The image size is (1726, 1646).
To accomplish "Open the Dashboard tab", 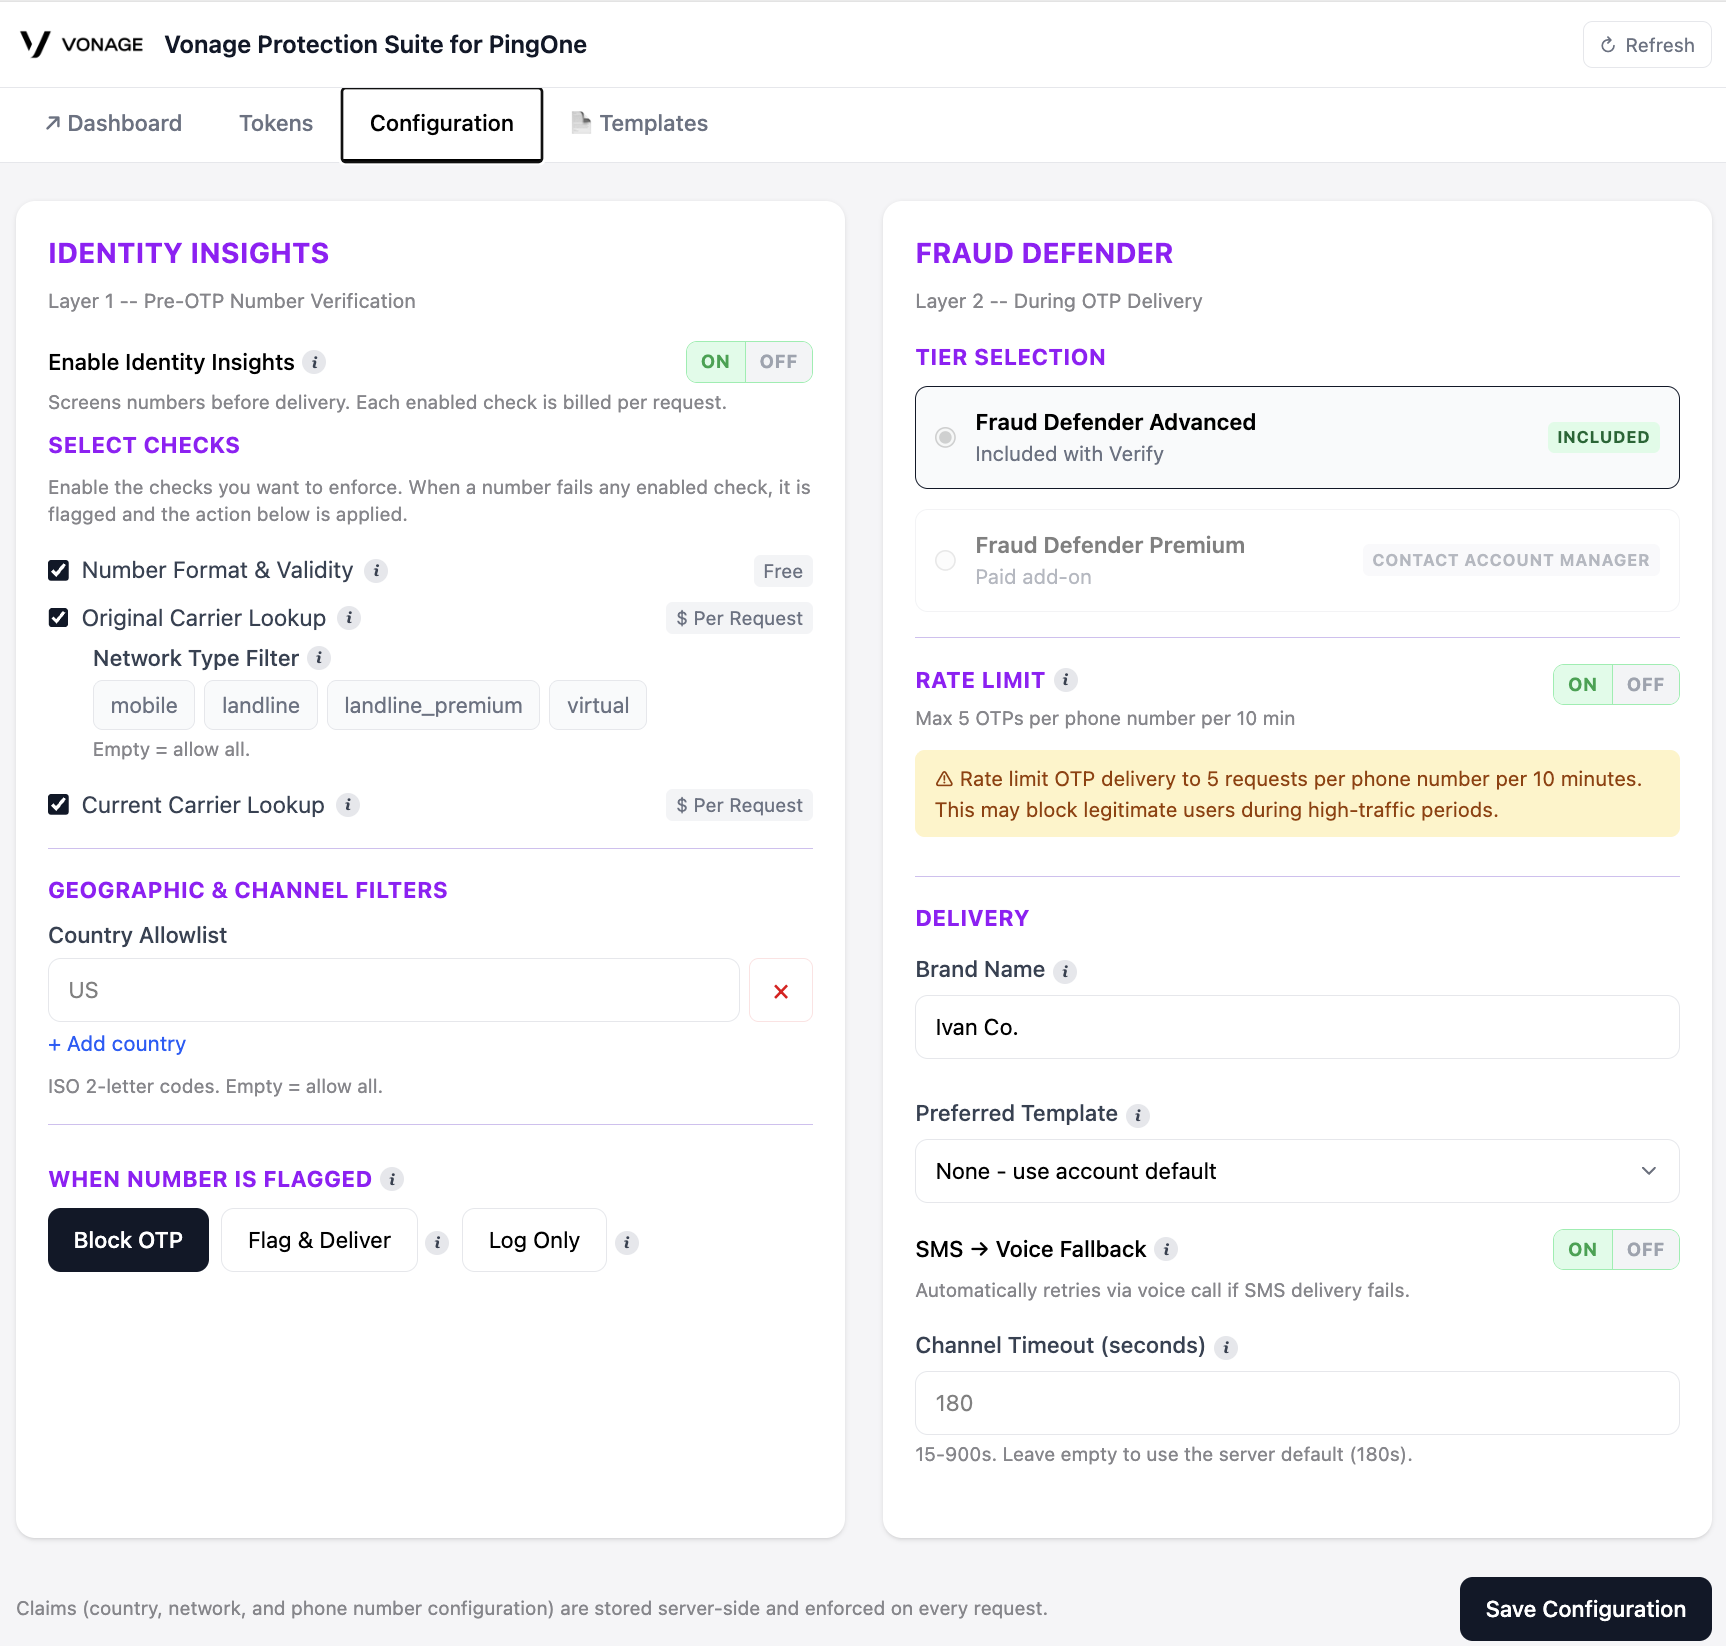I will click(x=113, y=124).
